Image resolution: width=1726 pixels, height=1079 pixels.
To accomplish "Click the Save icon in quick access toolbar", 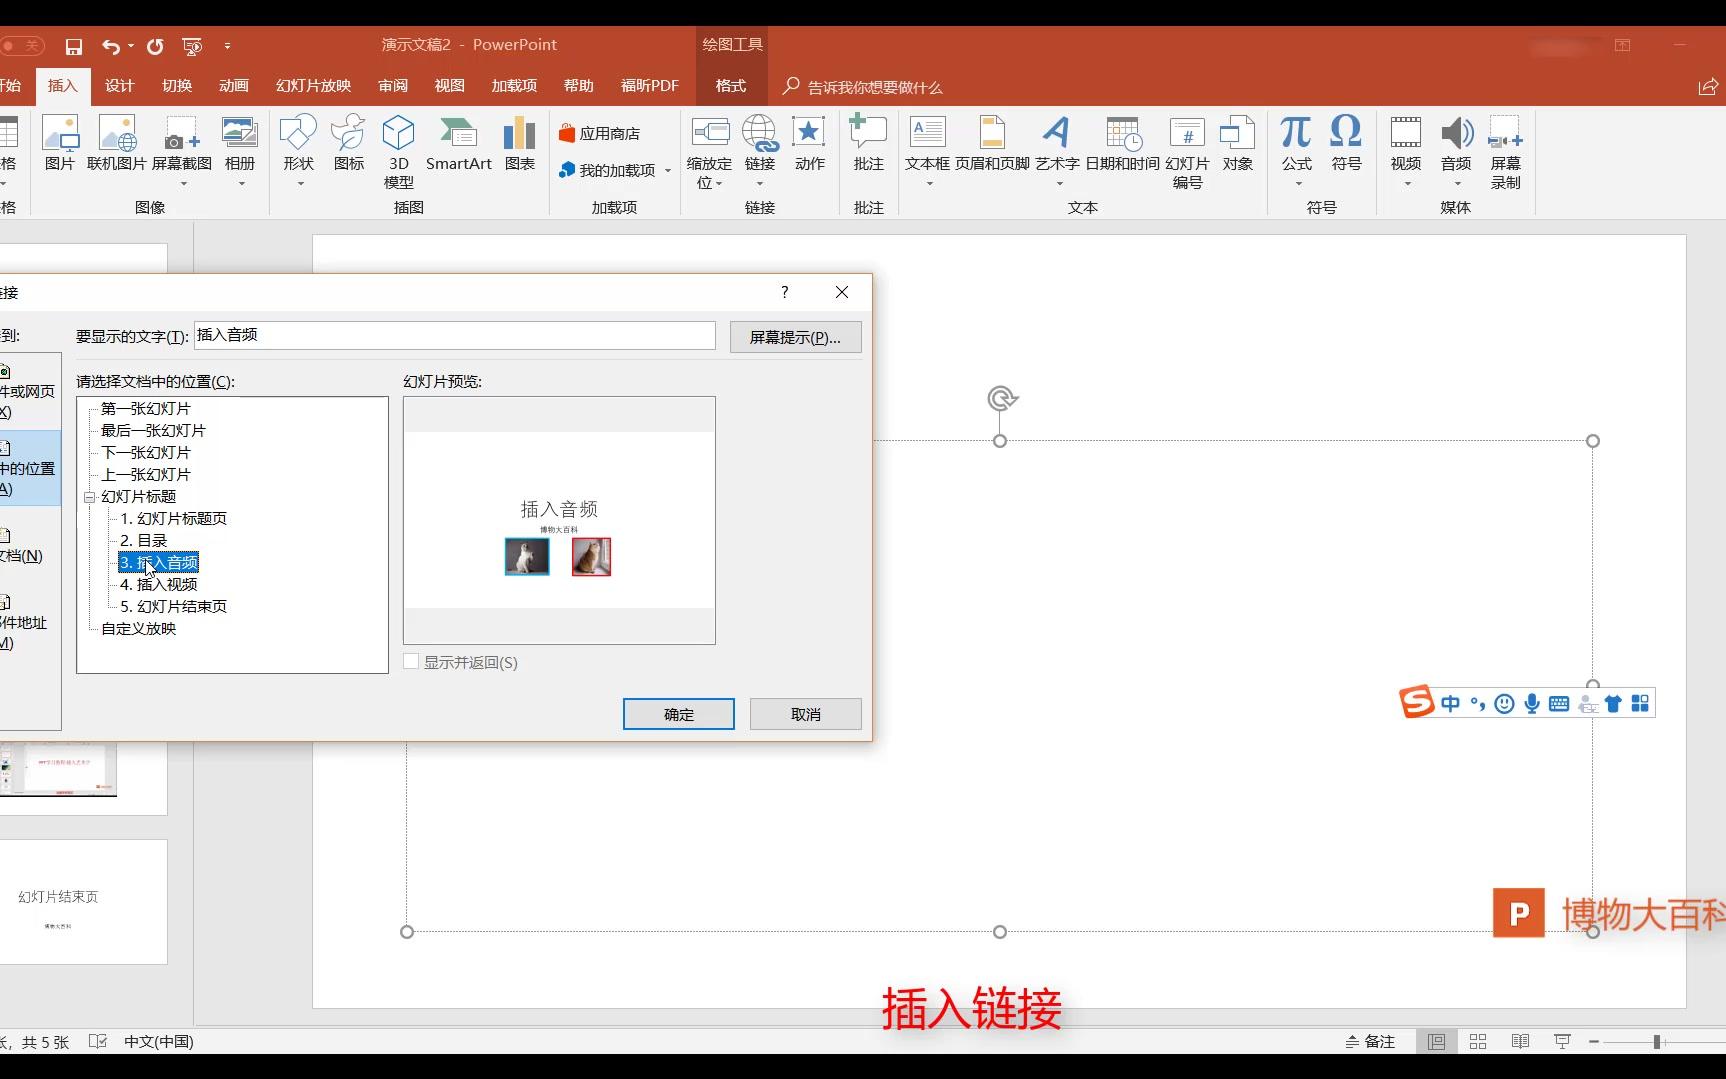I will (x=73, y=46).
